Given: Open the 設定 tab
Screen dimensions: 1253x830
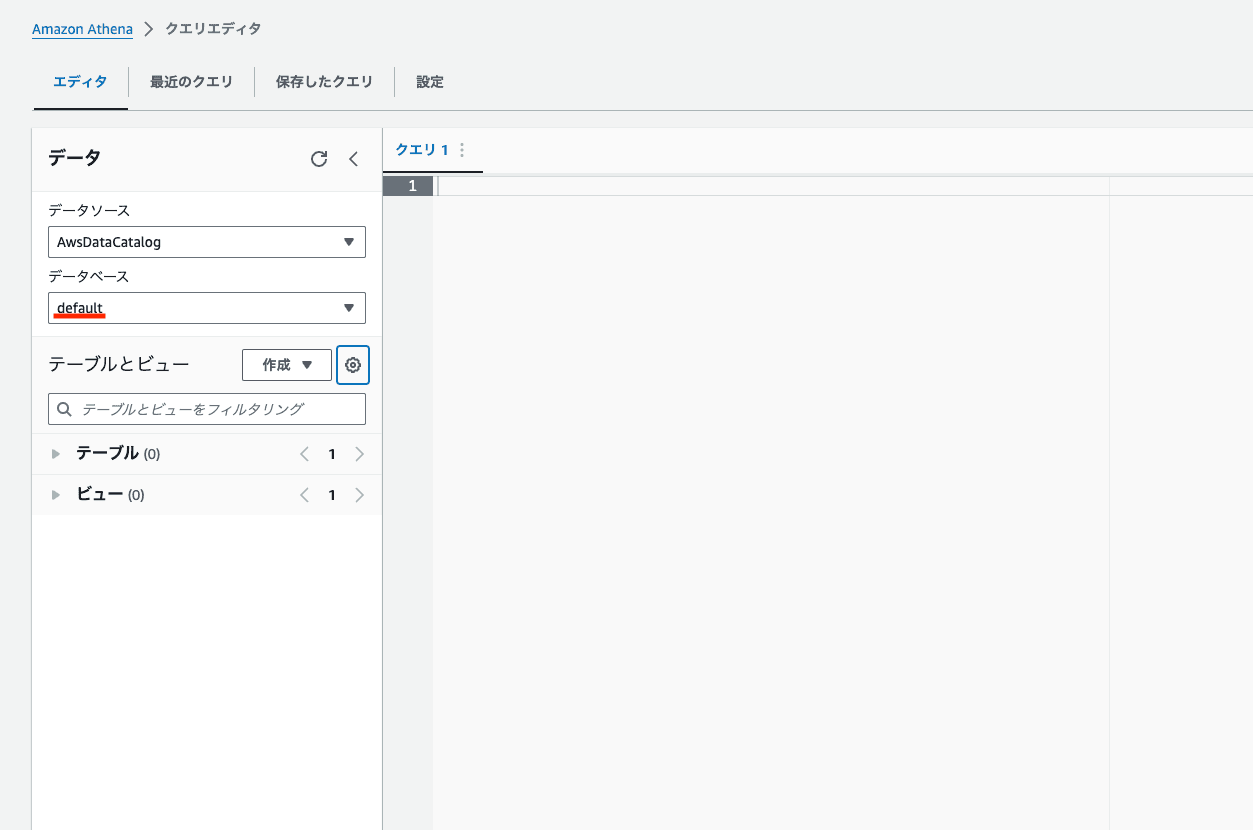Looking at the screenshot, I should tap(430, 82).
